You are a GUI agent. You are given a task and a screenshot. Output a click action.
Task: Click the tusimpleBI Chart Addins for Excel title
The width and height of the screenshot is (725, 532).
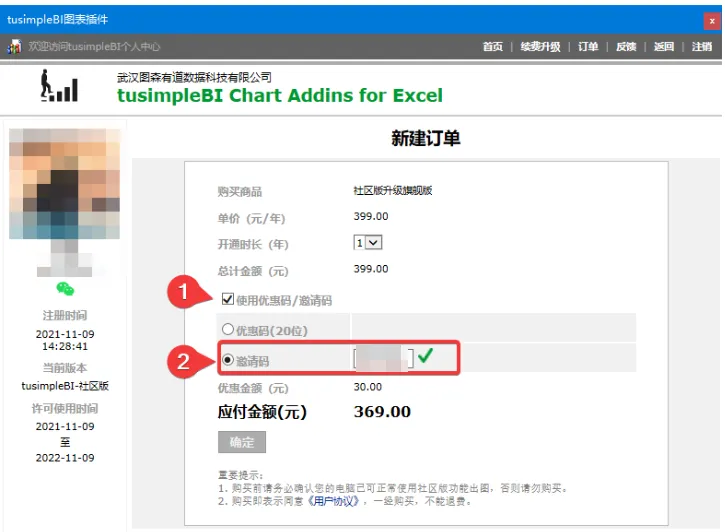click(280, 96)
